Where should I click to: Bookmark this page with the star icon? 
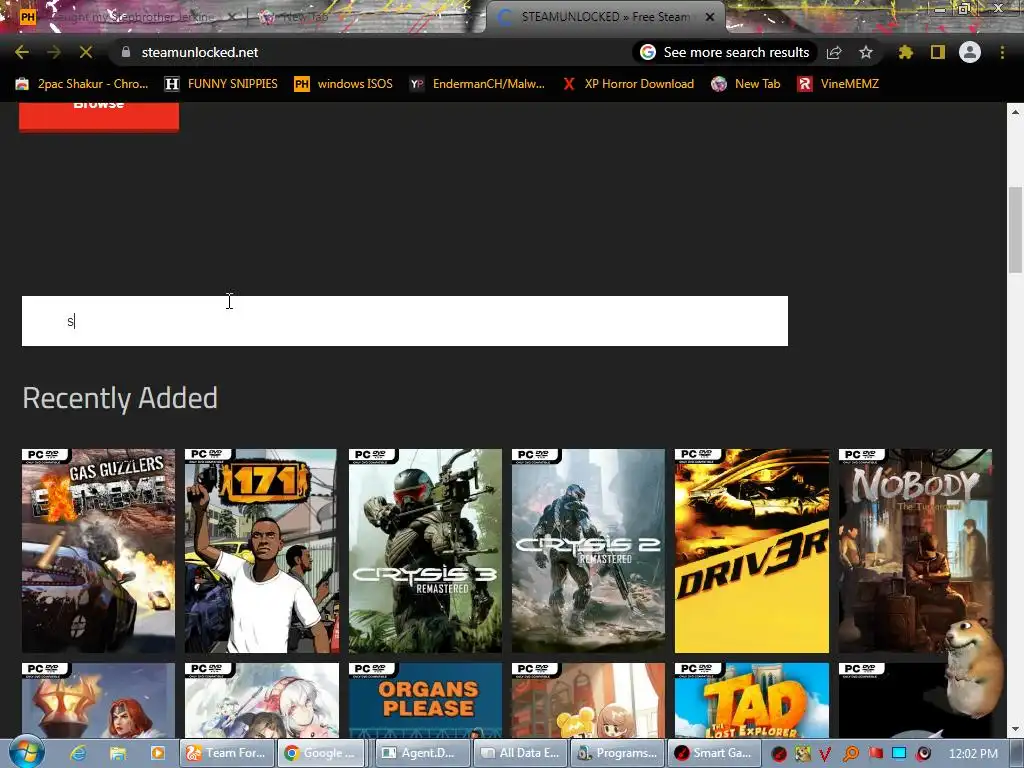[x=866, y=52]
